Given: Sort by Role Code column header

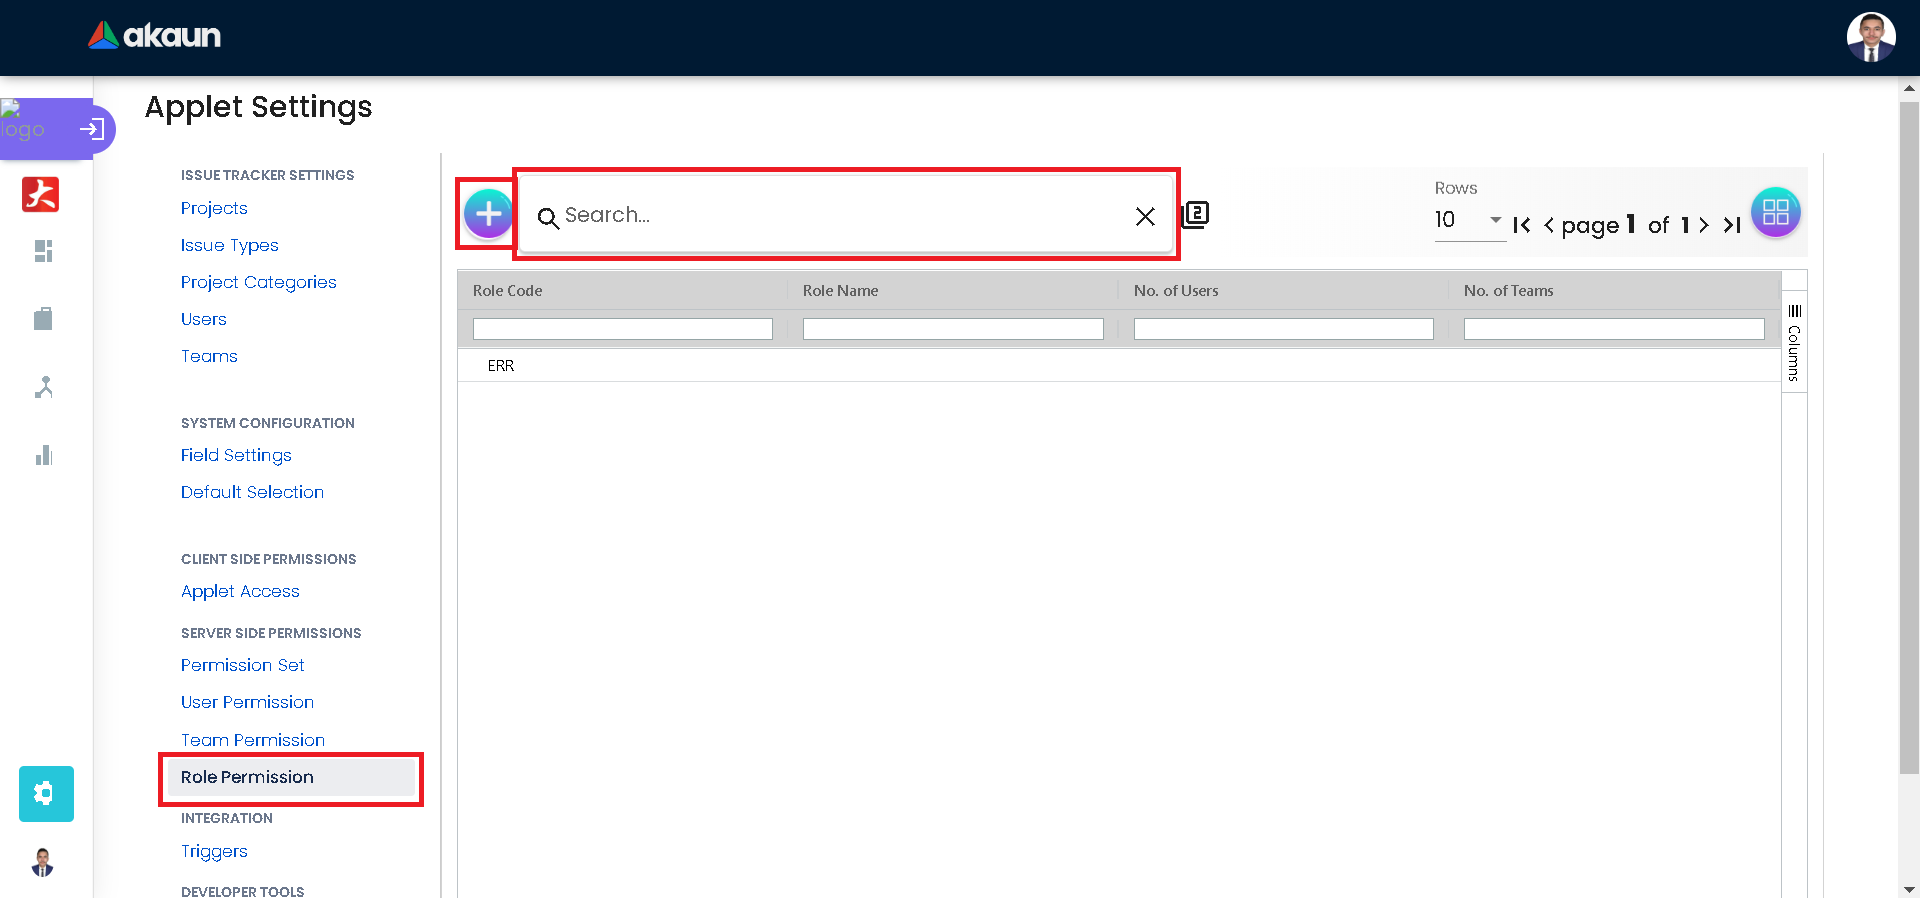Looking at the screenshot, I should click(x=507, y=291).
